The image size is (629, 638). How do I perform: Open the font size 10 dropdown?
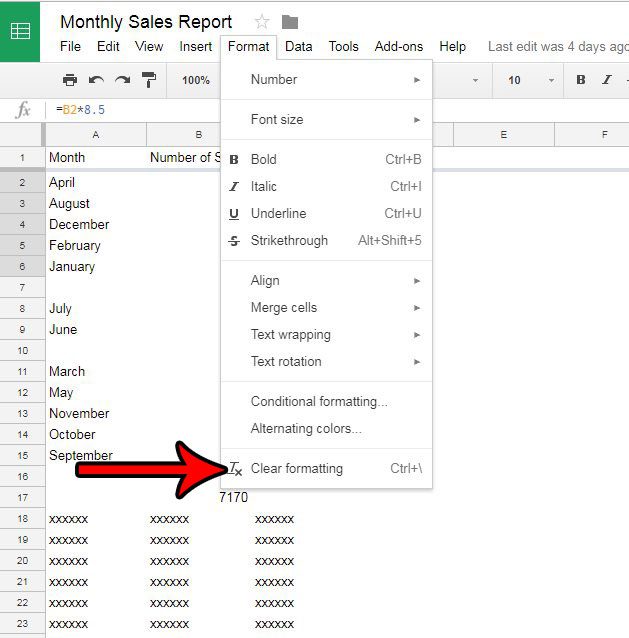click(x=526, y=80)
